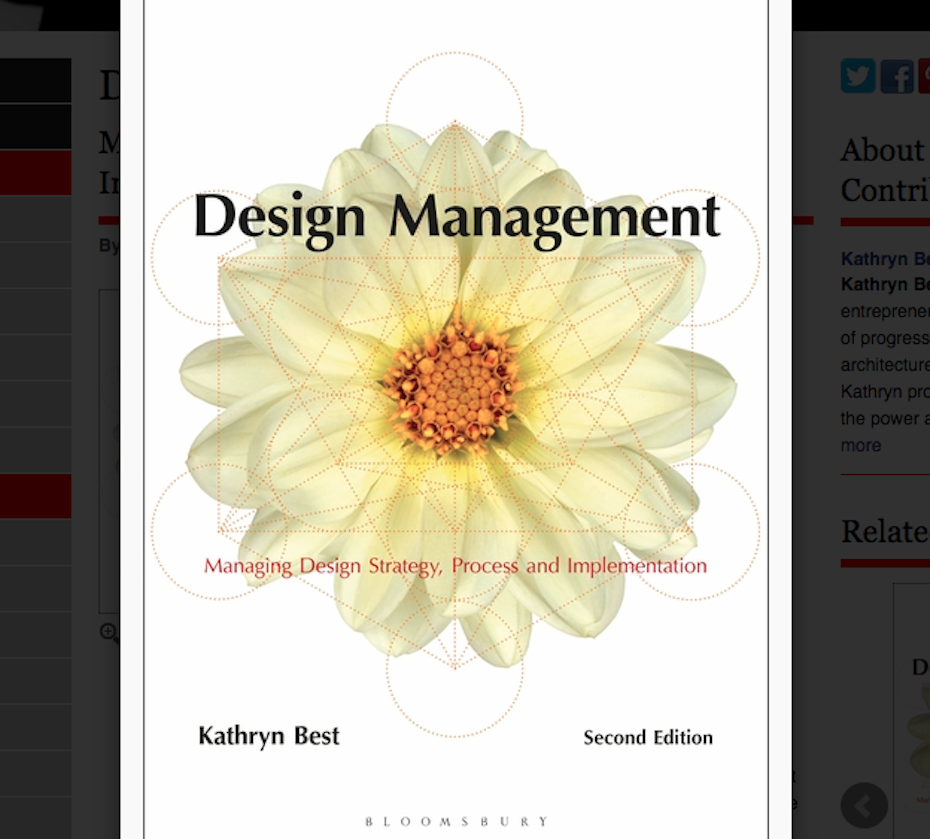Share the book on Twitter
Image resolution: width=930 pixels, height=839 pixels.
click(857, 76)
